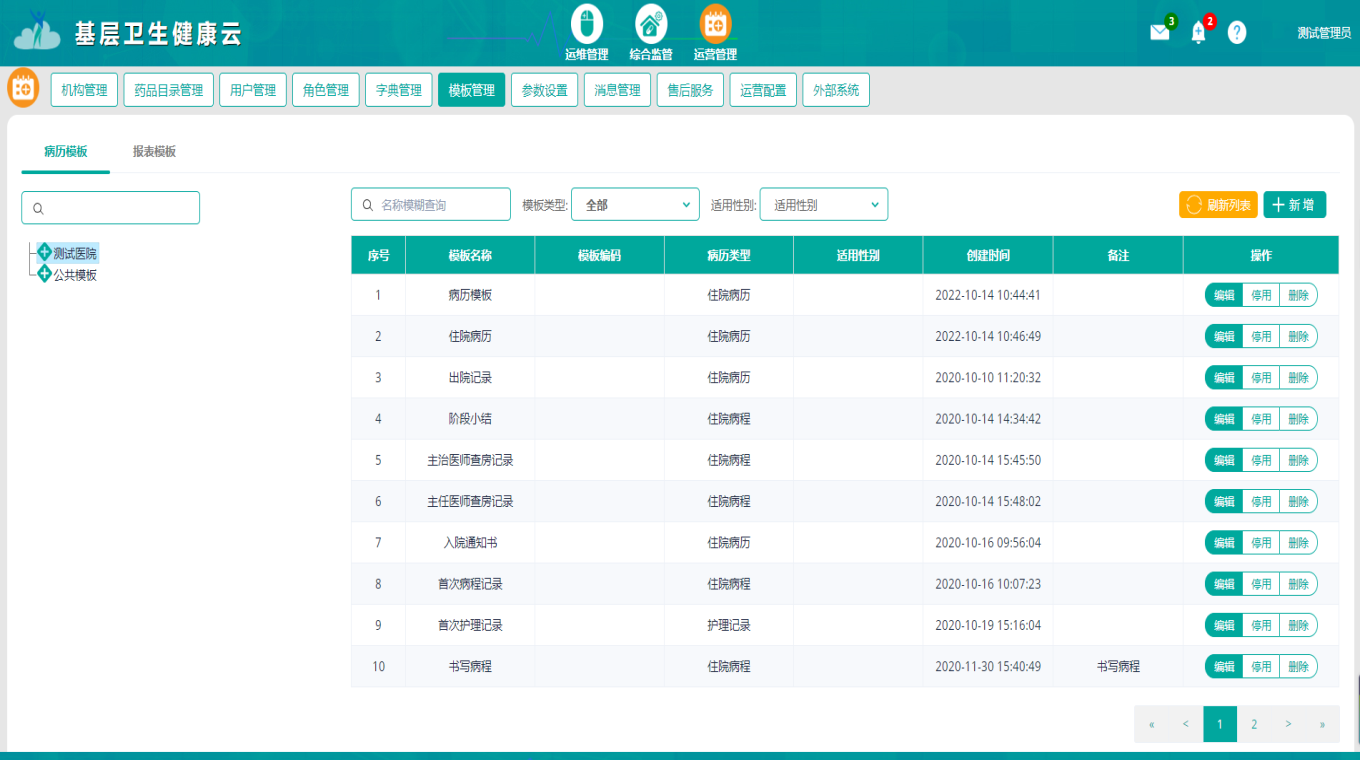1360x760 pixels.
Task: Switch to the 病历模板 tab
Action: click(x=66, y=152)
